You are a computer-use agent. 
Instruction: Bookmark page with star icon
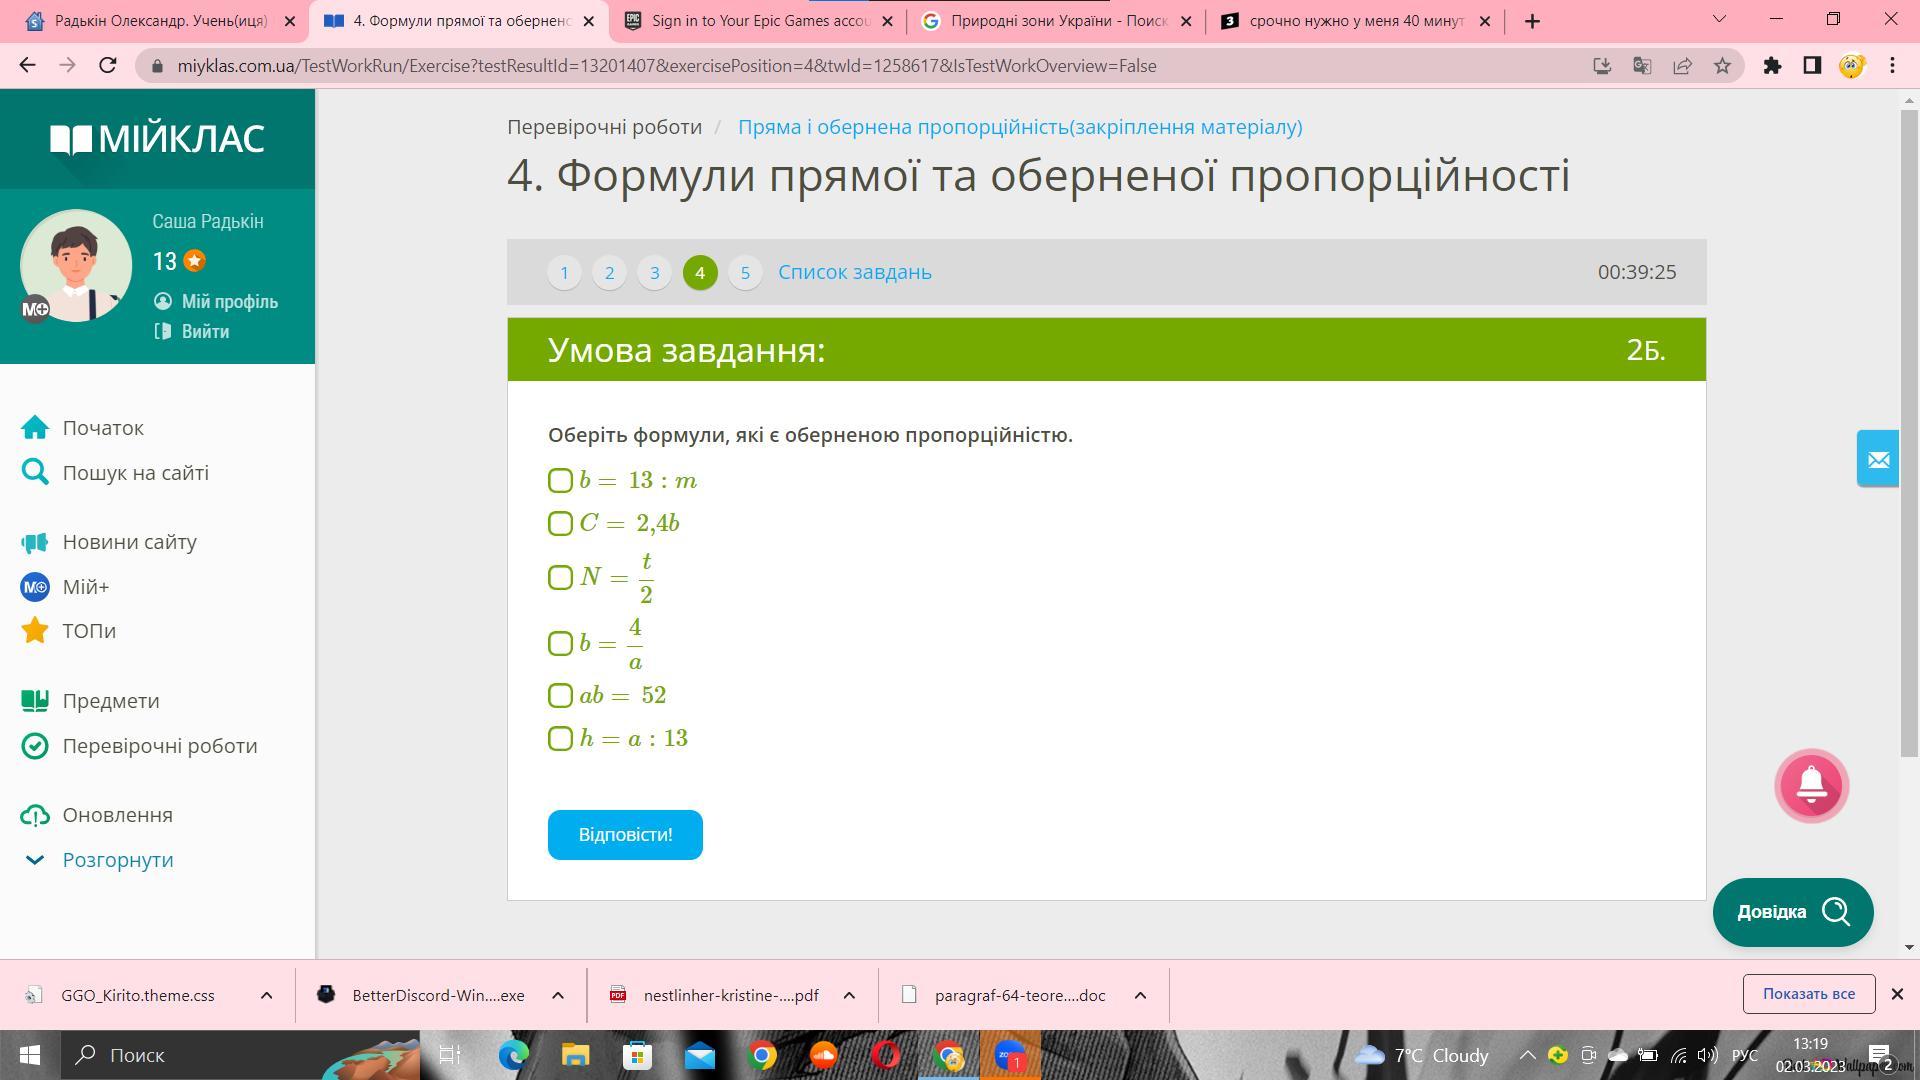click(x=1722, y=66)
